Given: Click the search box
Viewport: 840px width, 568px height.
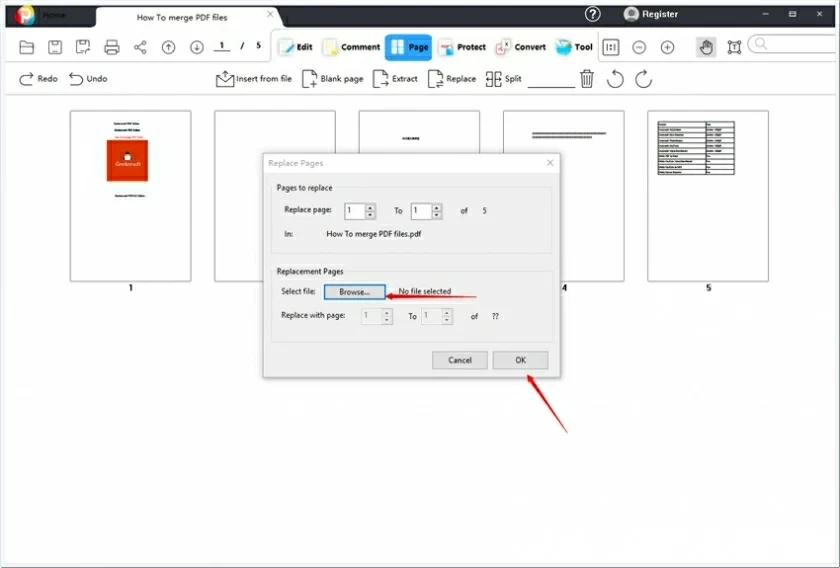Looking at the screenshot, I should click(794, 44).
